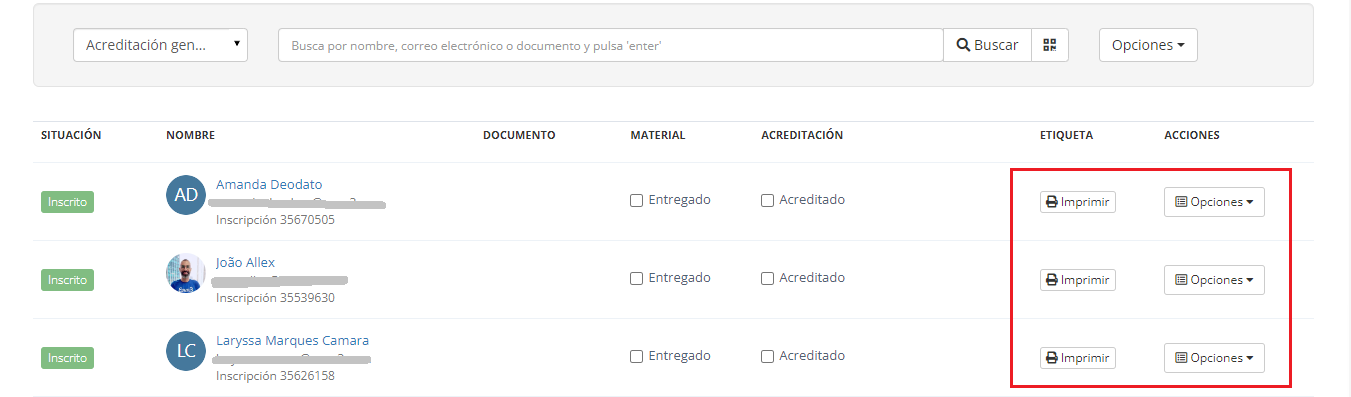Print the label for Amanda Deodato
Image resolution: width=1351 pixels, height=397 pixels.
pyautogui.click(x=1077, y=202)
